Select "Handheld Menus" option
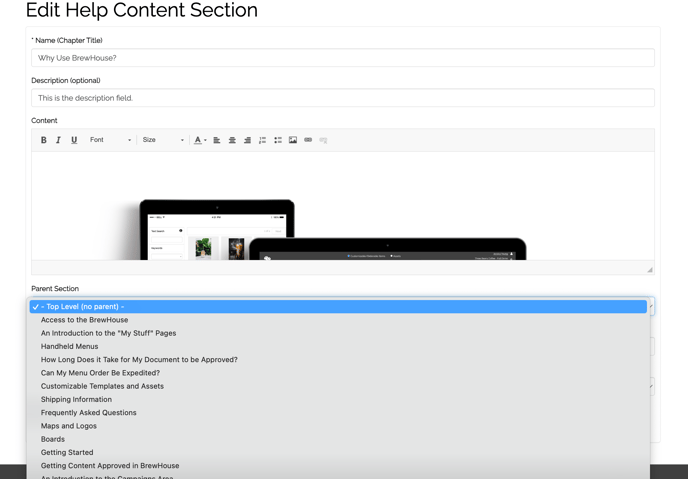 tap(338, 346)
